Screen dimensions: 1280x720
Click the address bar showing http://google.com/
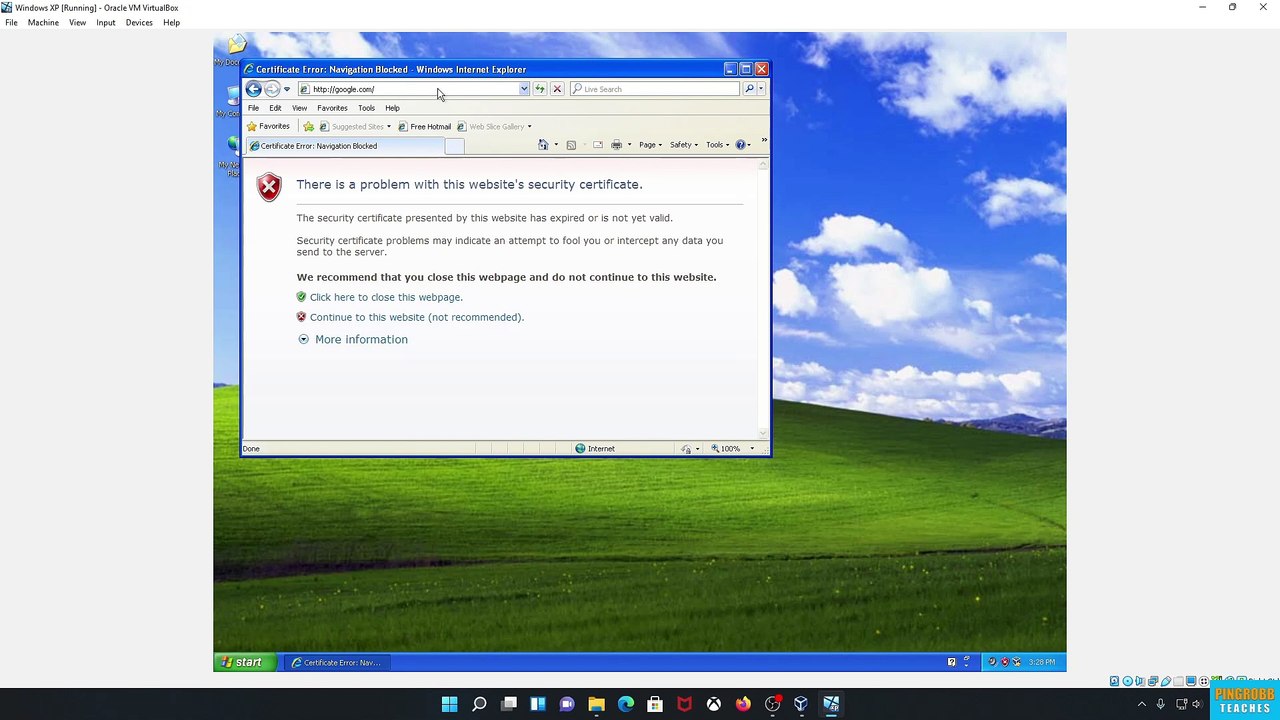coord(413,89)
